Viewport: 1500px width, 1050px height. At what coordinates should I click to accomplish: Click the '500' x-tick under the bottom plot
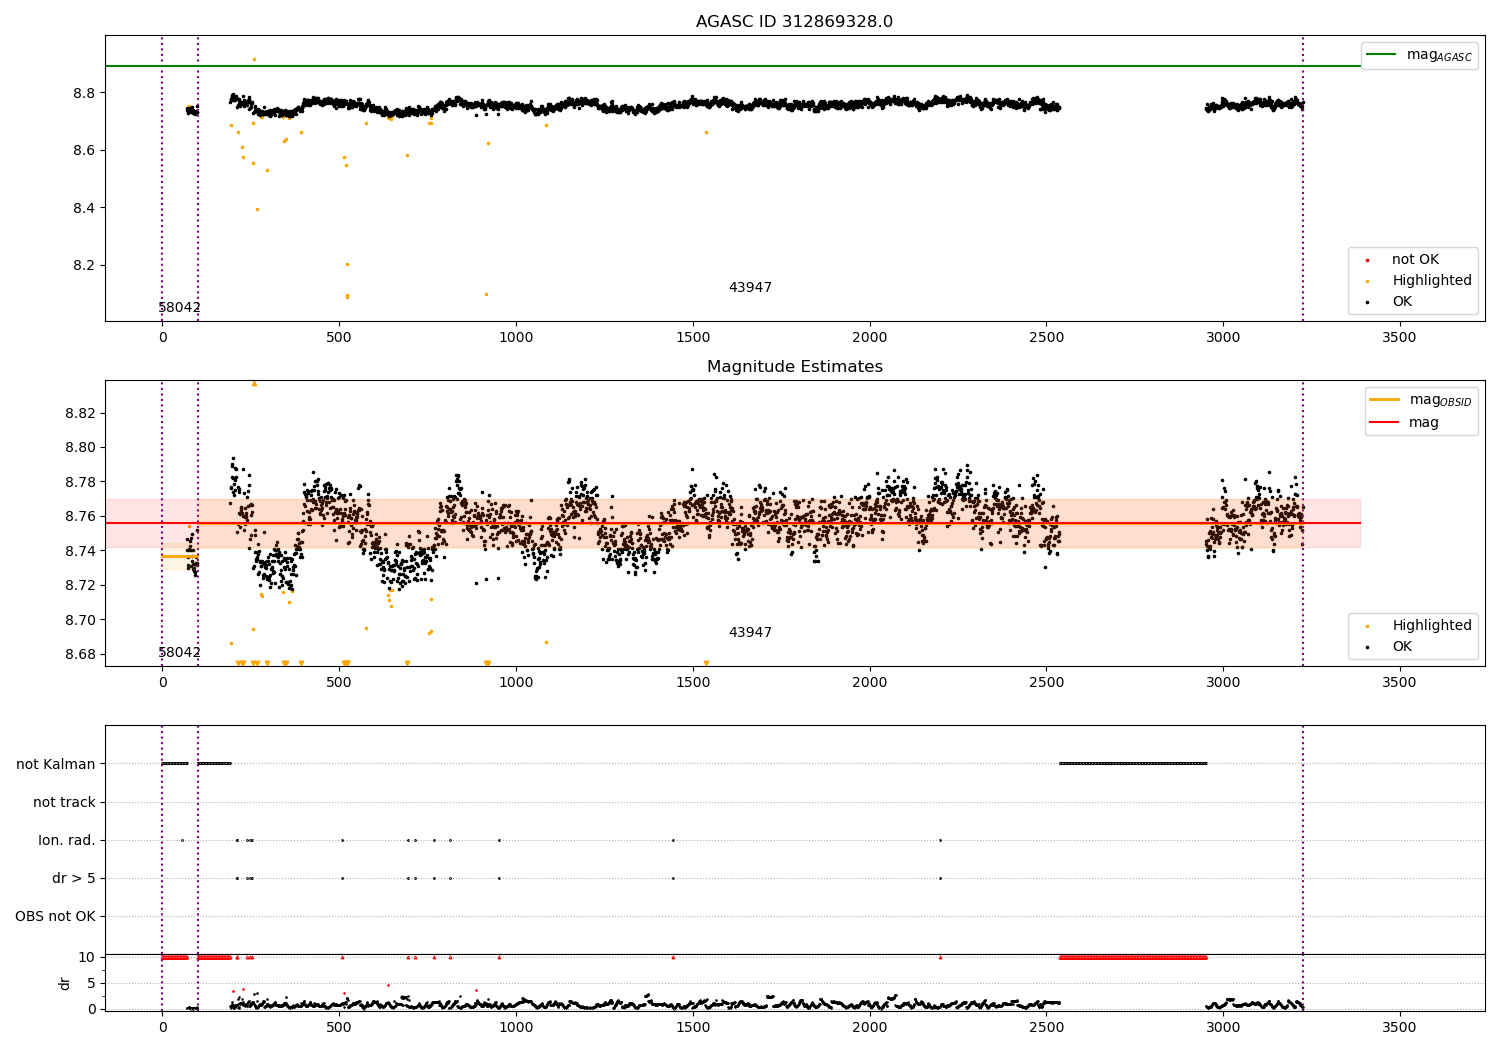[339, 1028]
